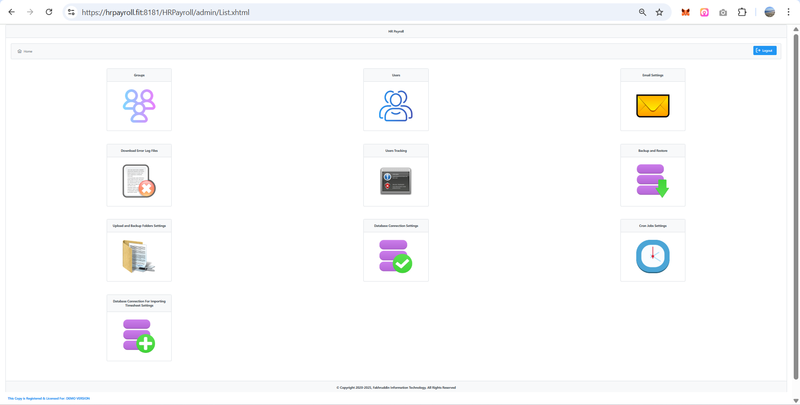Open Database Connection for Importing Timesheet icon

point(139,335)
